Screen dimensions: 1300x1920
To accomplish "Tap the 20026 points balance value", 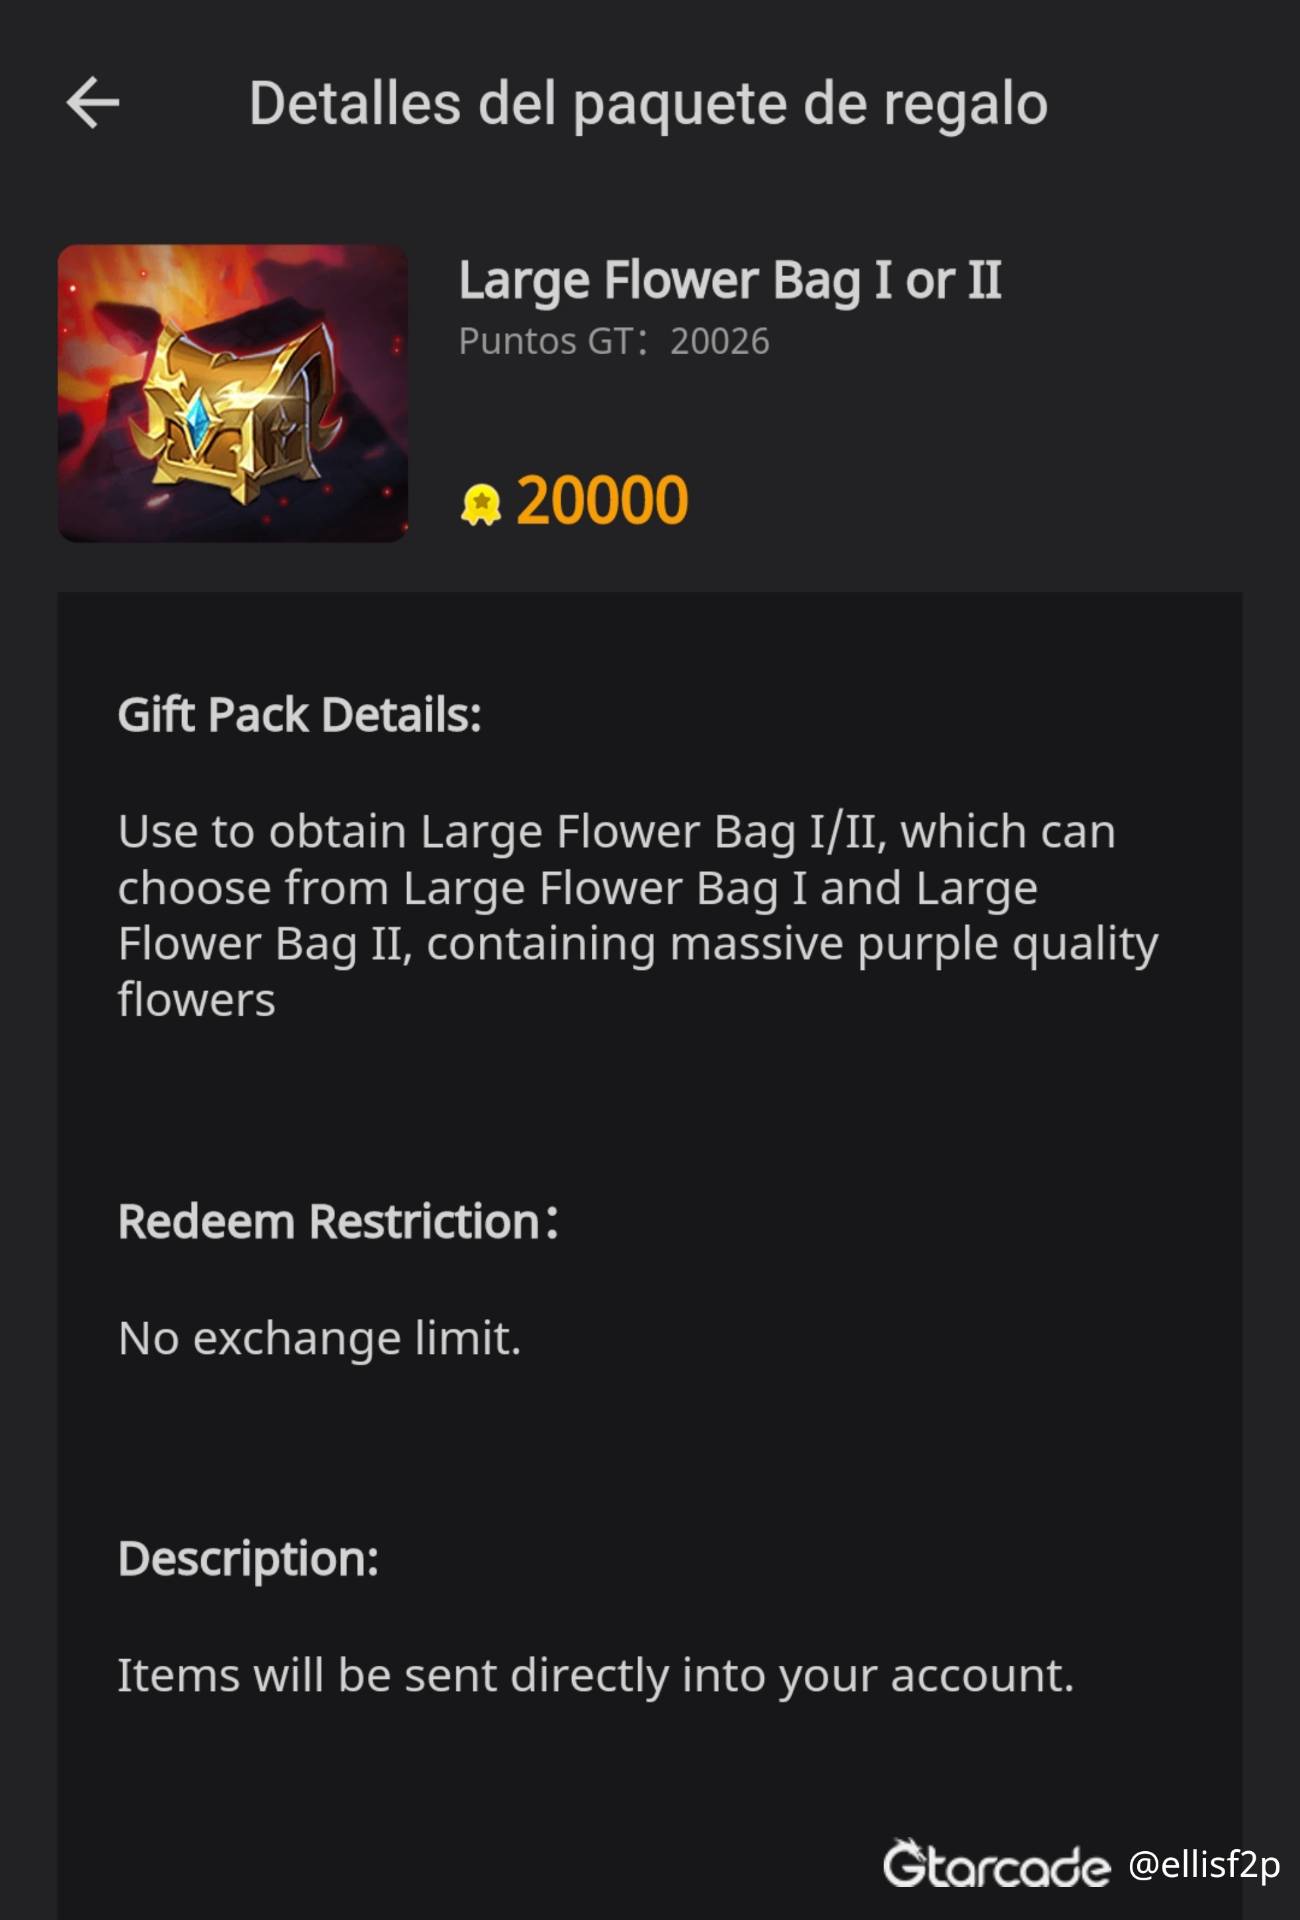I will click(x=720, y=342).
